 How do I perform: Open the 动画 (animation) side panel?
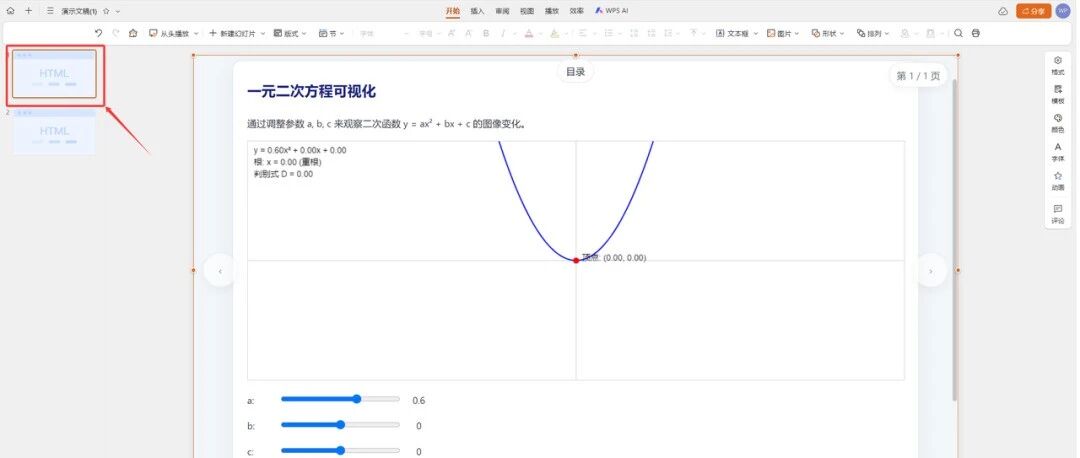pyautogui.click(x=1058, y=180)
